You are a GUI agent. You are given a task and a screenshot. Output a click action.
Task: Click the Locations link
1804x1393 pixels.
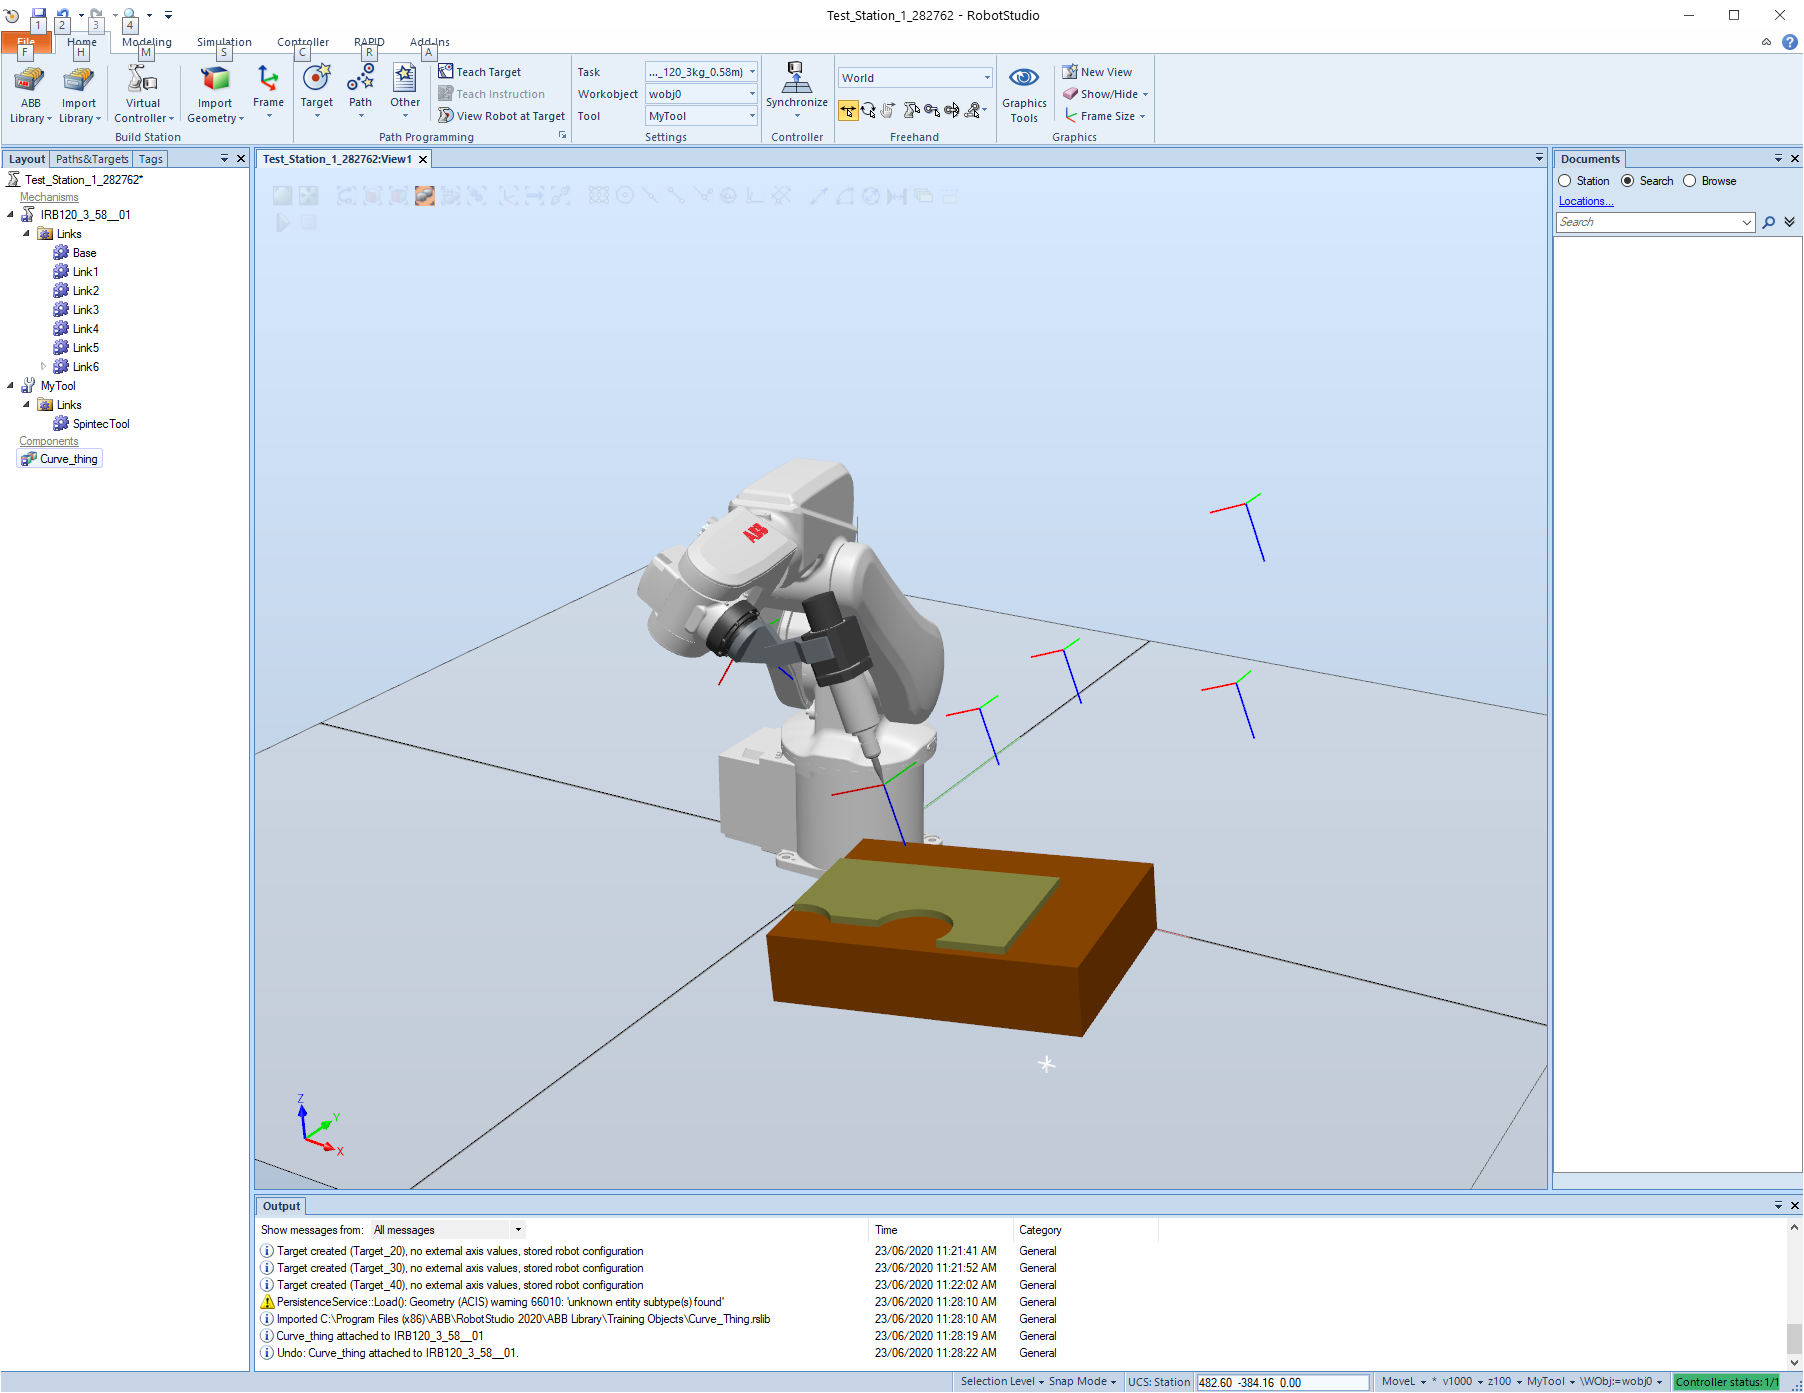coord(1585,201)
